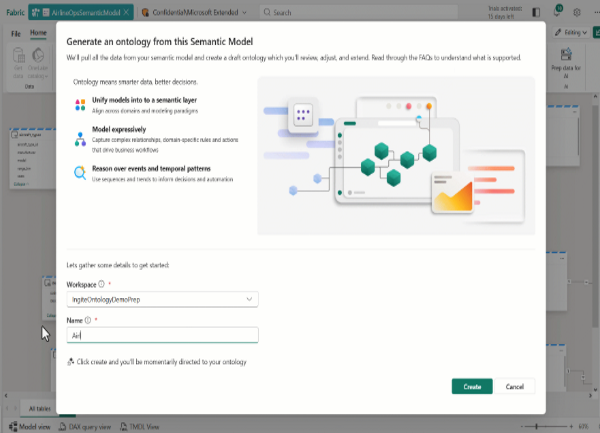Screen dimensions: 600x433
Task: Click the Model expressively icon
Action: point(80,139)
